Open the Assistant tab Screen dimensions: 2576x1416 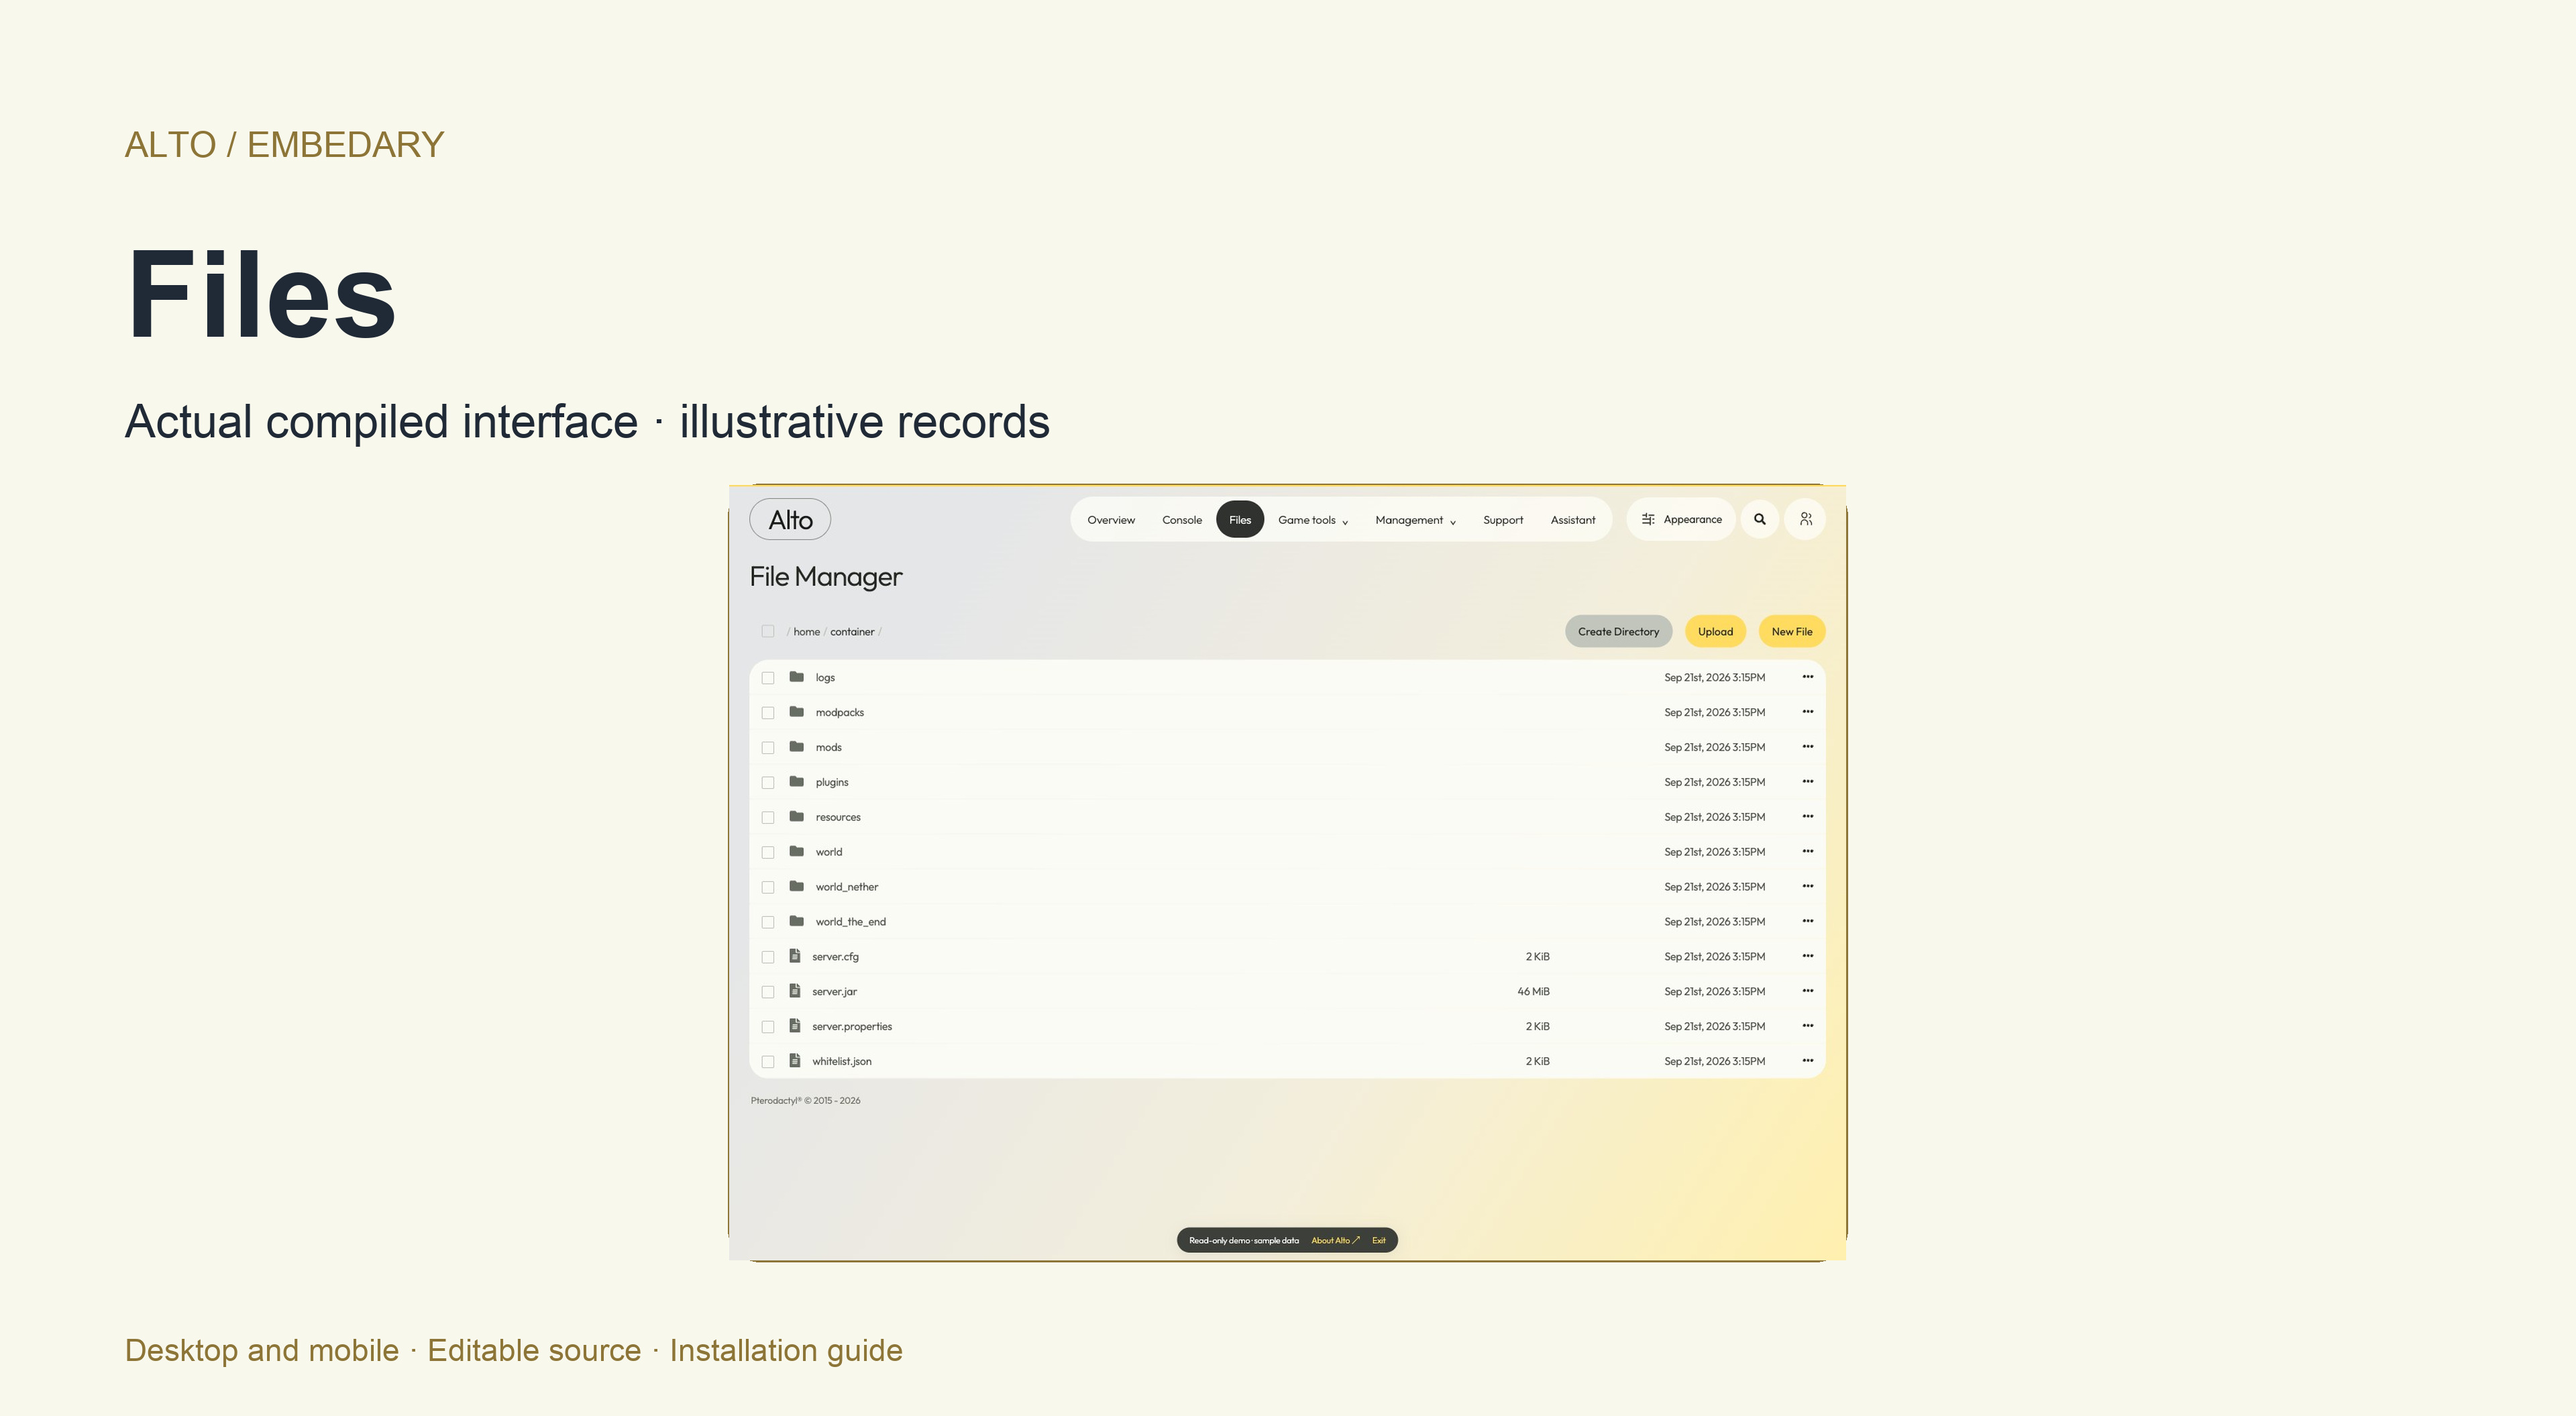pos(1573,520)
